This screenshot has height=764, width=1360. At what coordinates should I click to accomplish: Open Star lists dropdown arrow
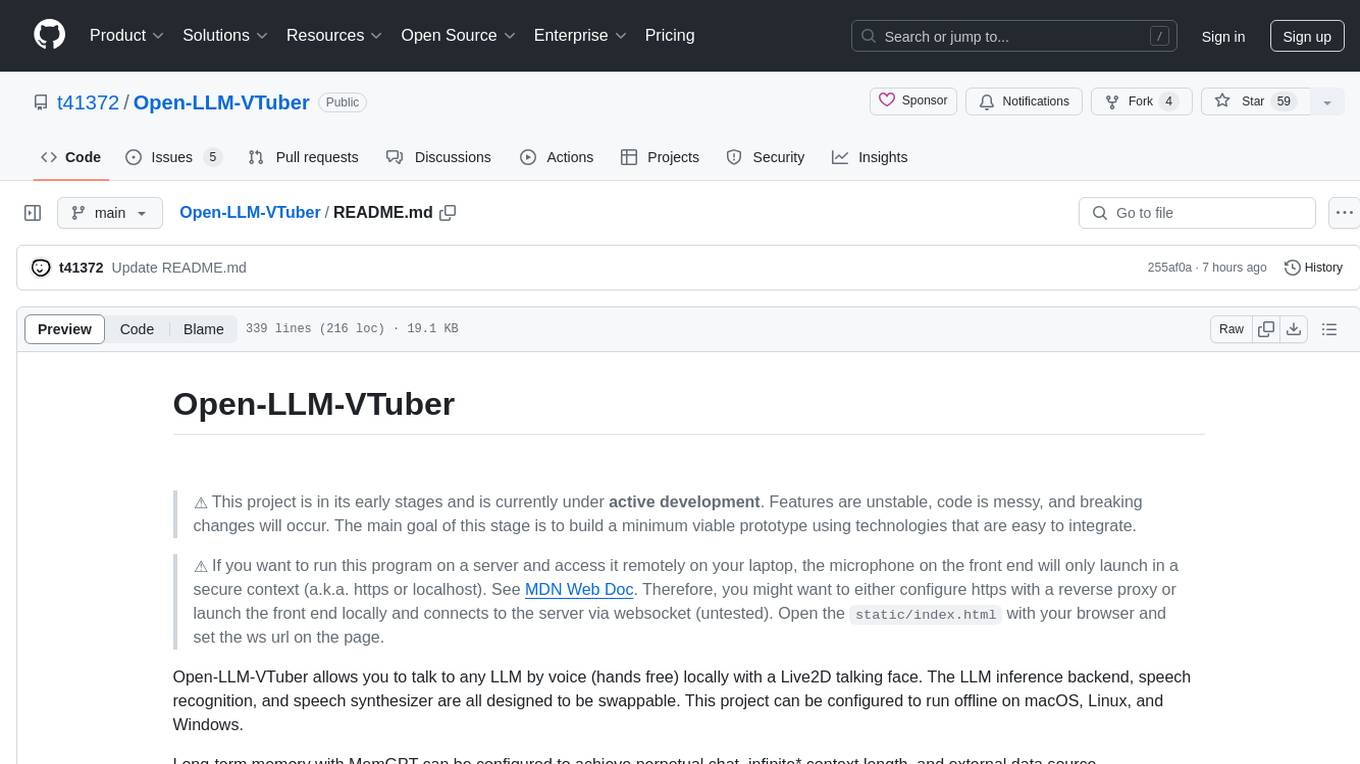(1327, 102)
